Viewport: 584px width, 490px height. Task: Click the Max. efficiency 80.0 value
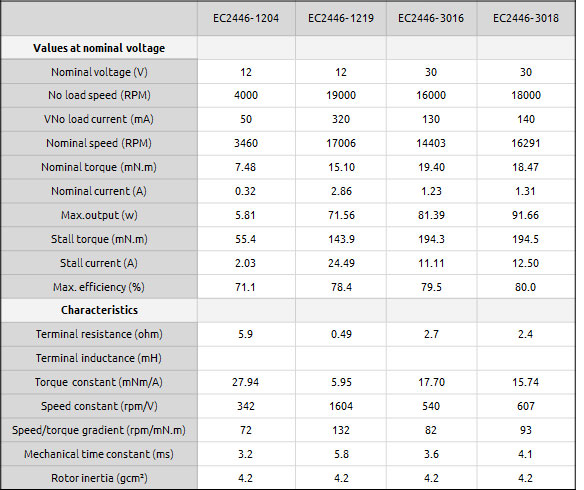tap(525, 287)
